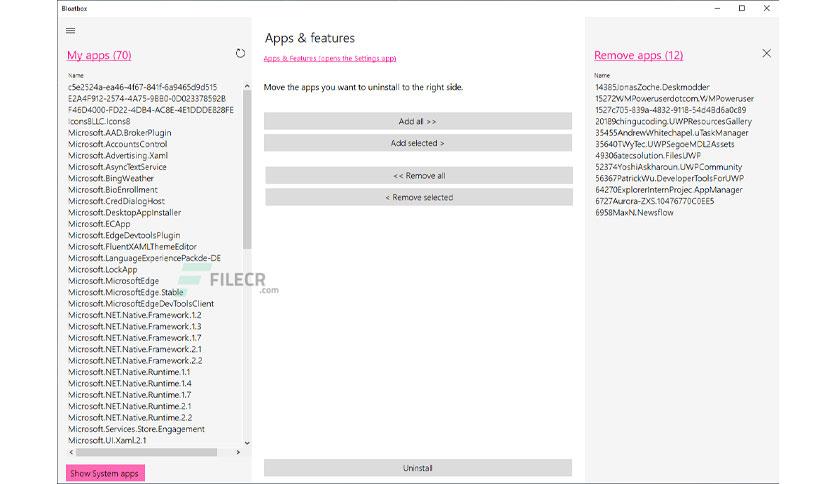
Task: Select Microsoft.LanguageExperiencePackde-DE
Action: click(x=144, y=258)
